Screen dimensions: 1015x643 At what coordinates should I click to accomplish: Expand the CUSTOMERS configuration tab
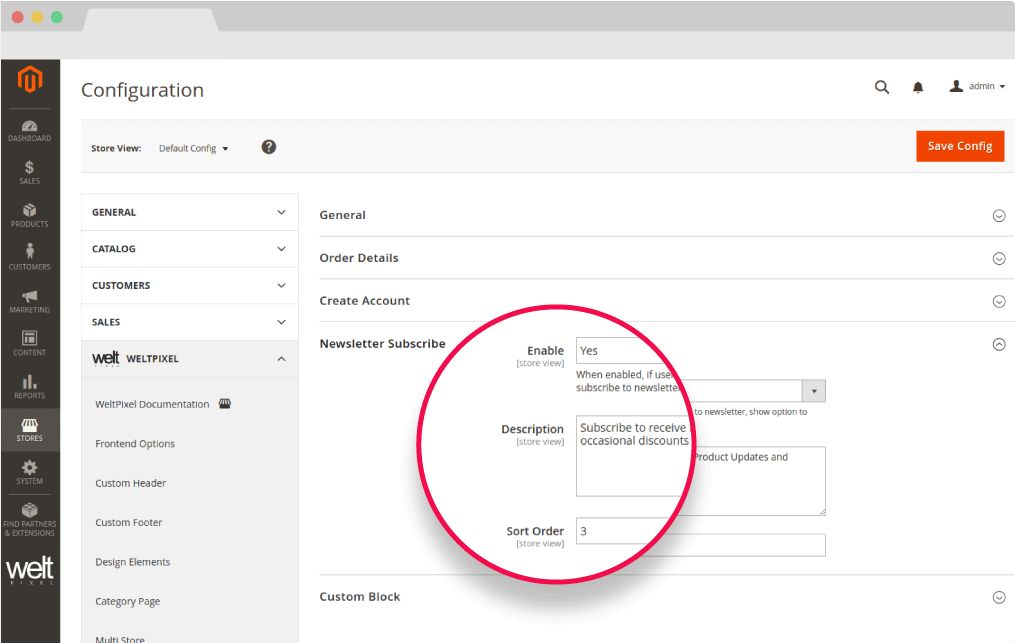point(189,286)
